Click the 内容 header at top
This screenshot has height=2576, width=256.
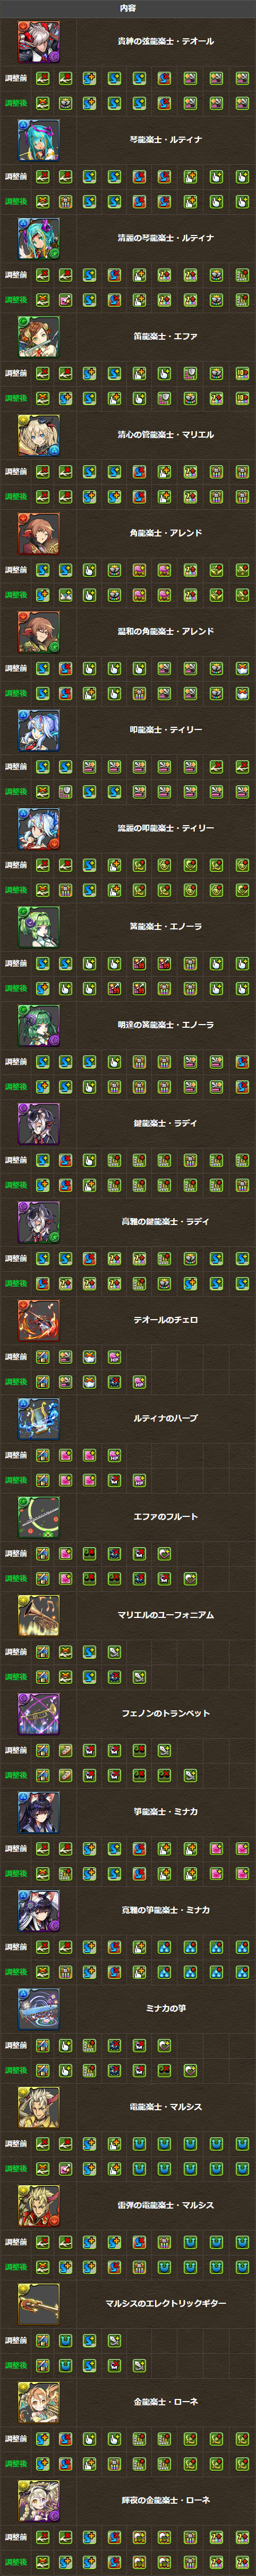point(128,8)
